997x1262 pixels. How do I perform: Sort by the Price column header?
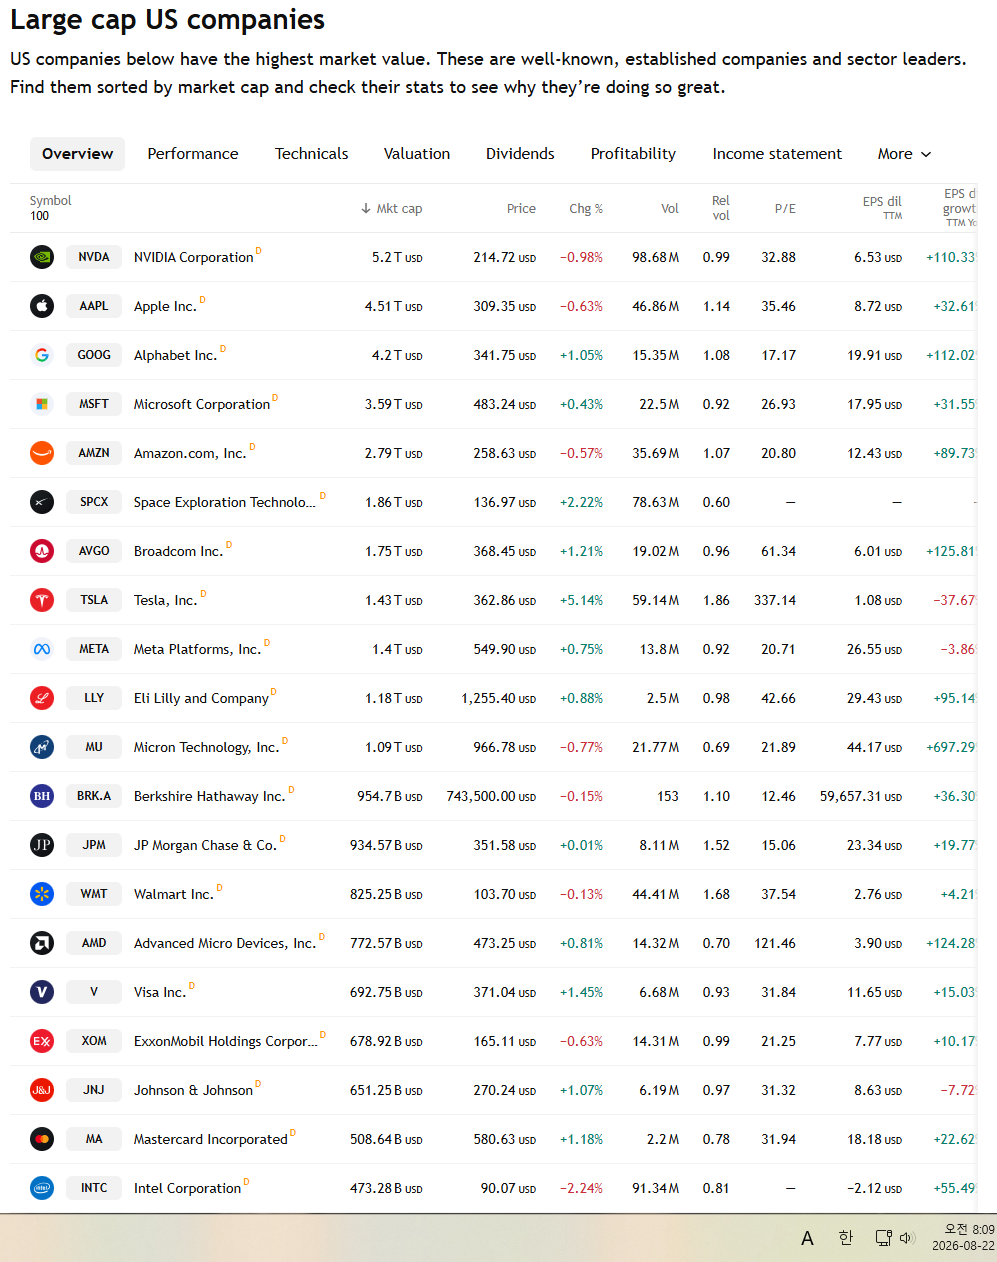[521, 208]
